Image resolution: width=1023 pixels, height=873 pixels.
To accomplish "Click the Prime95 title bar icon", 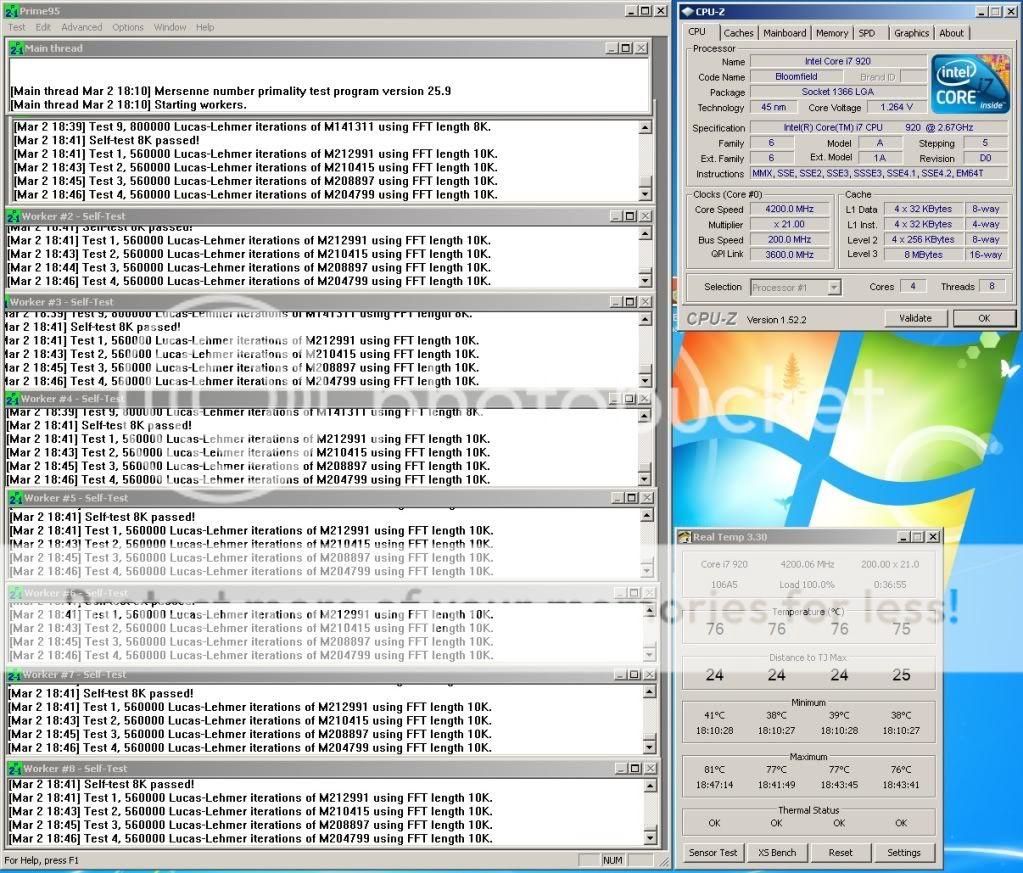I will coord(11,11).
